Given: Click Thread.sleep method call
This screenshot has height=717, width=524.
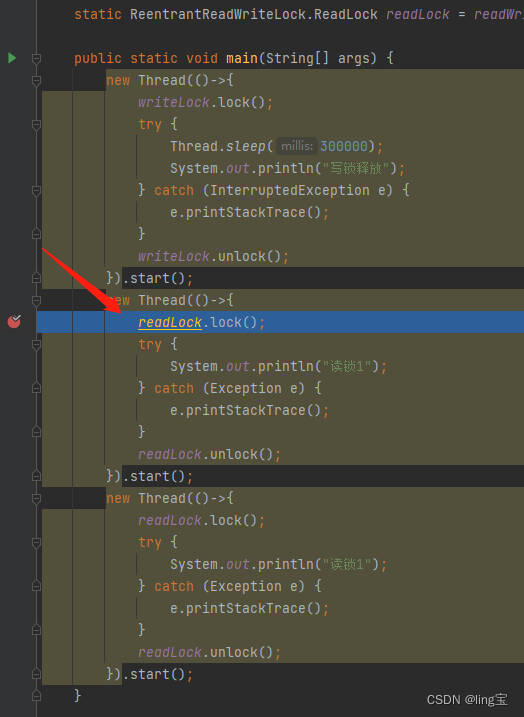Looking at the screenshot, I should (x=218, y=146).
